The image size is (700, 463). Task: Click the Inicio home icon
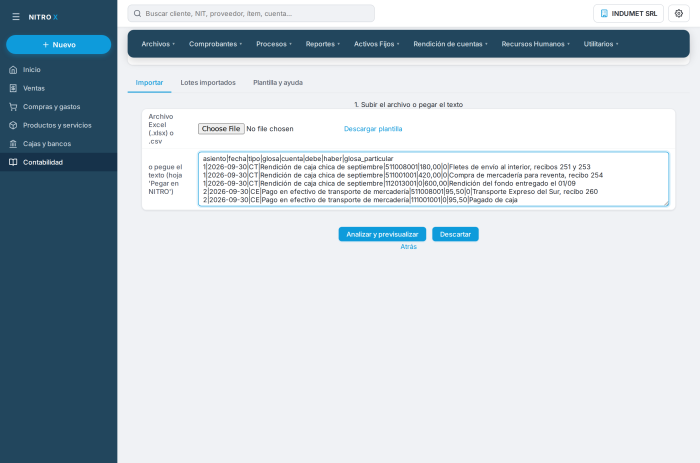click(x=13, y=70)
